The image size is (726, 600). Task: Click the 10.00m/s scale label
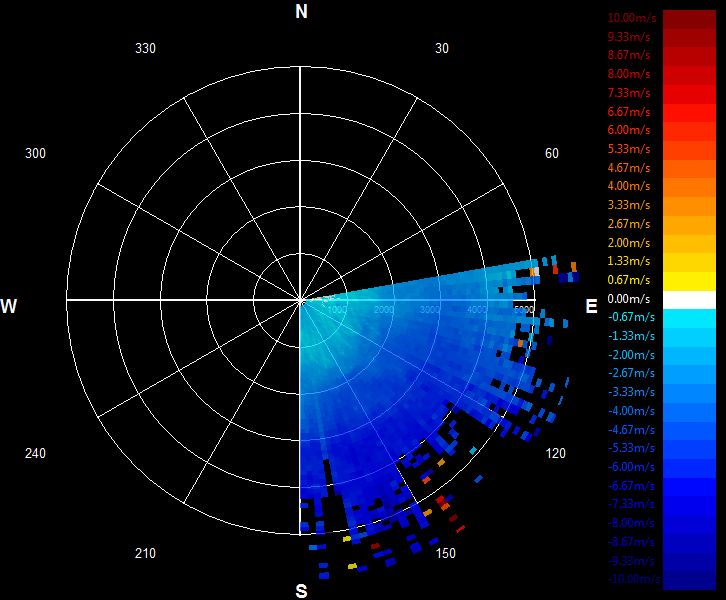point(632,18)
